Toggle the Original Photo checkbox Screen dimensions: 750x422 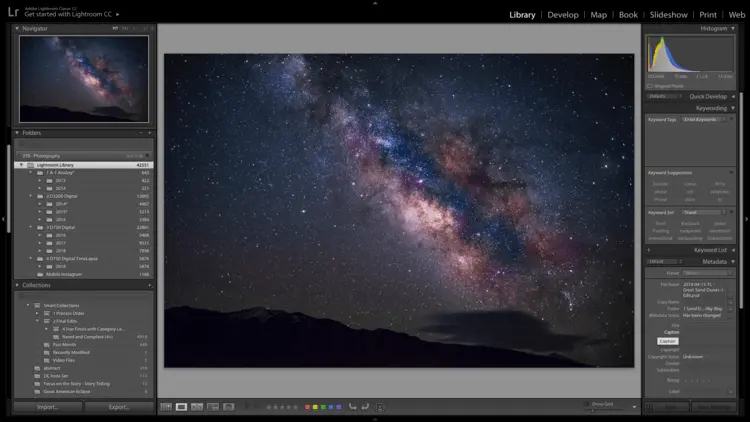point(650,86)
